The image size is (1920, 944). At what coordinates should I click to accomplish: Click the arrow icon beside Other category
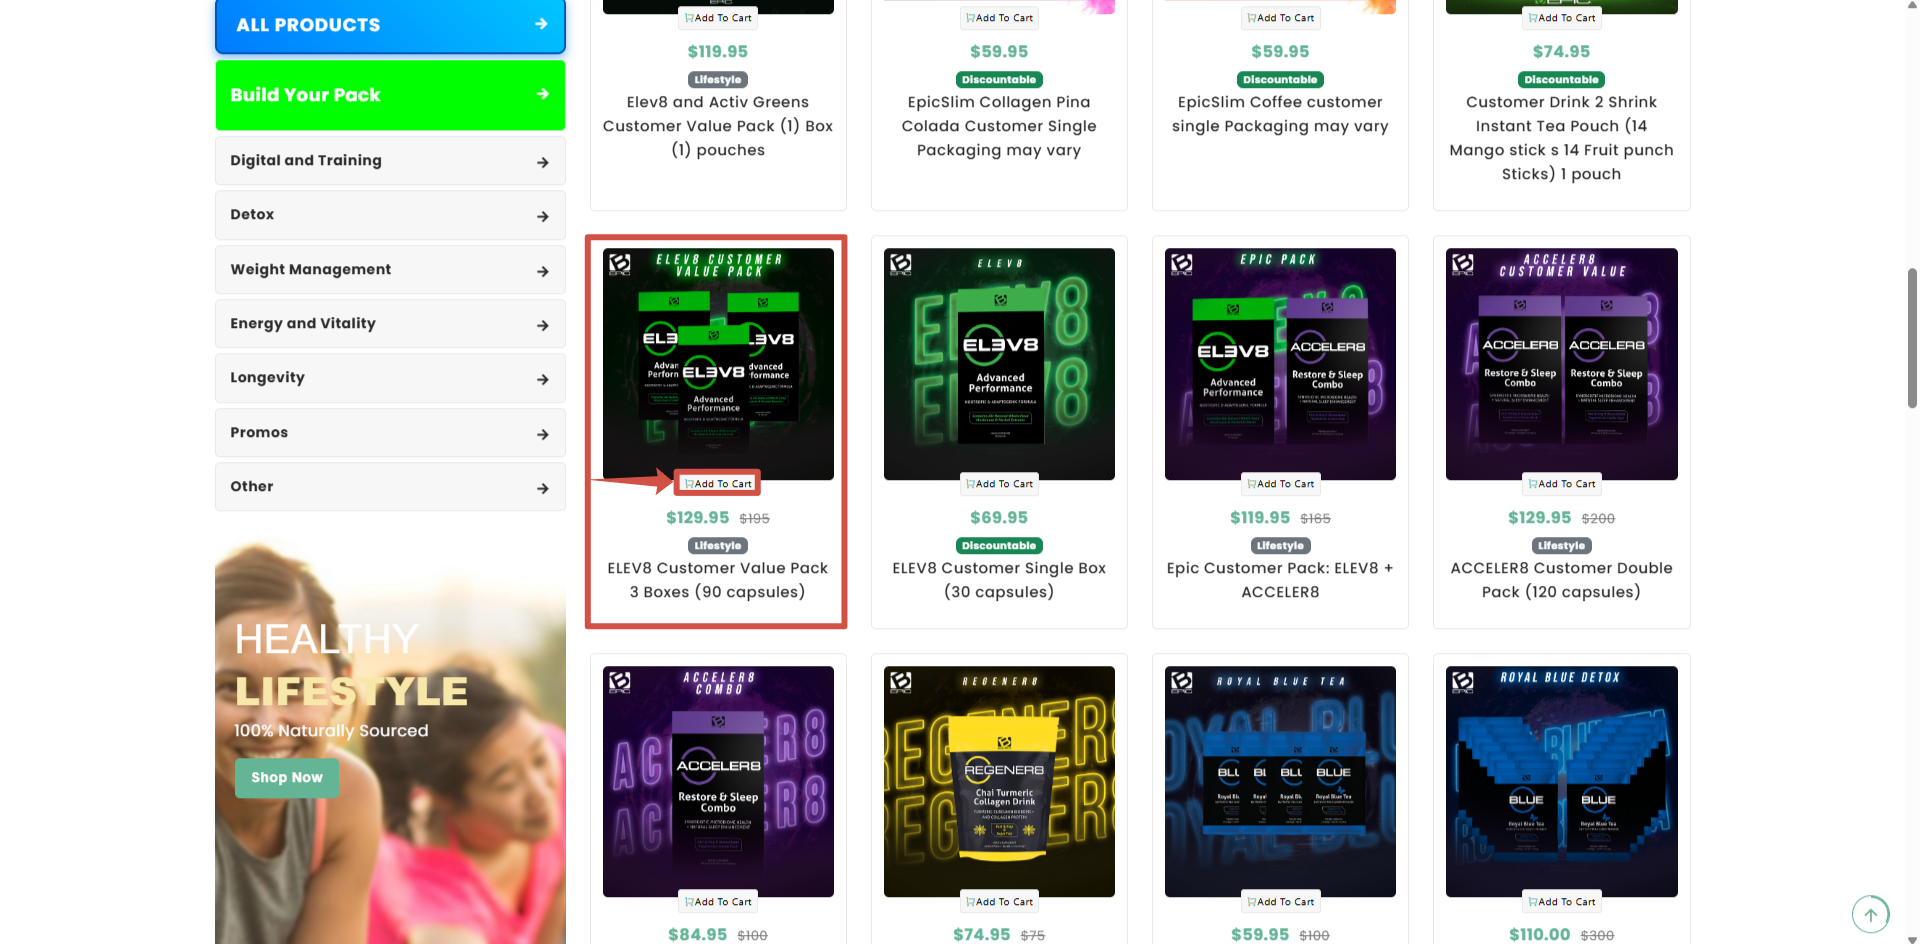pos(543,488)
